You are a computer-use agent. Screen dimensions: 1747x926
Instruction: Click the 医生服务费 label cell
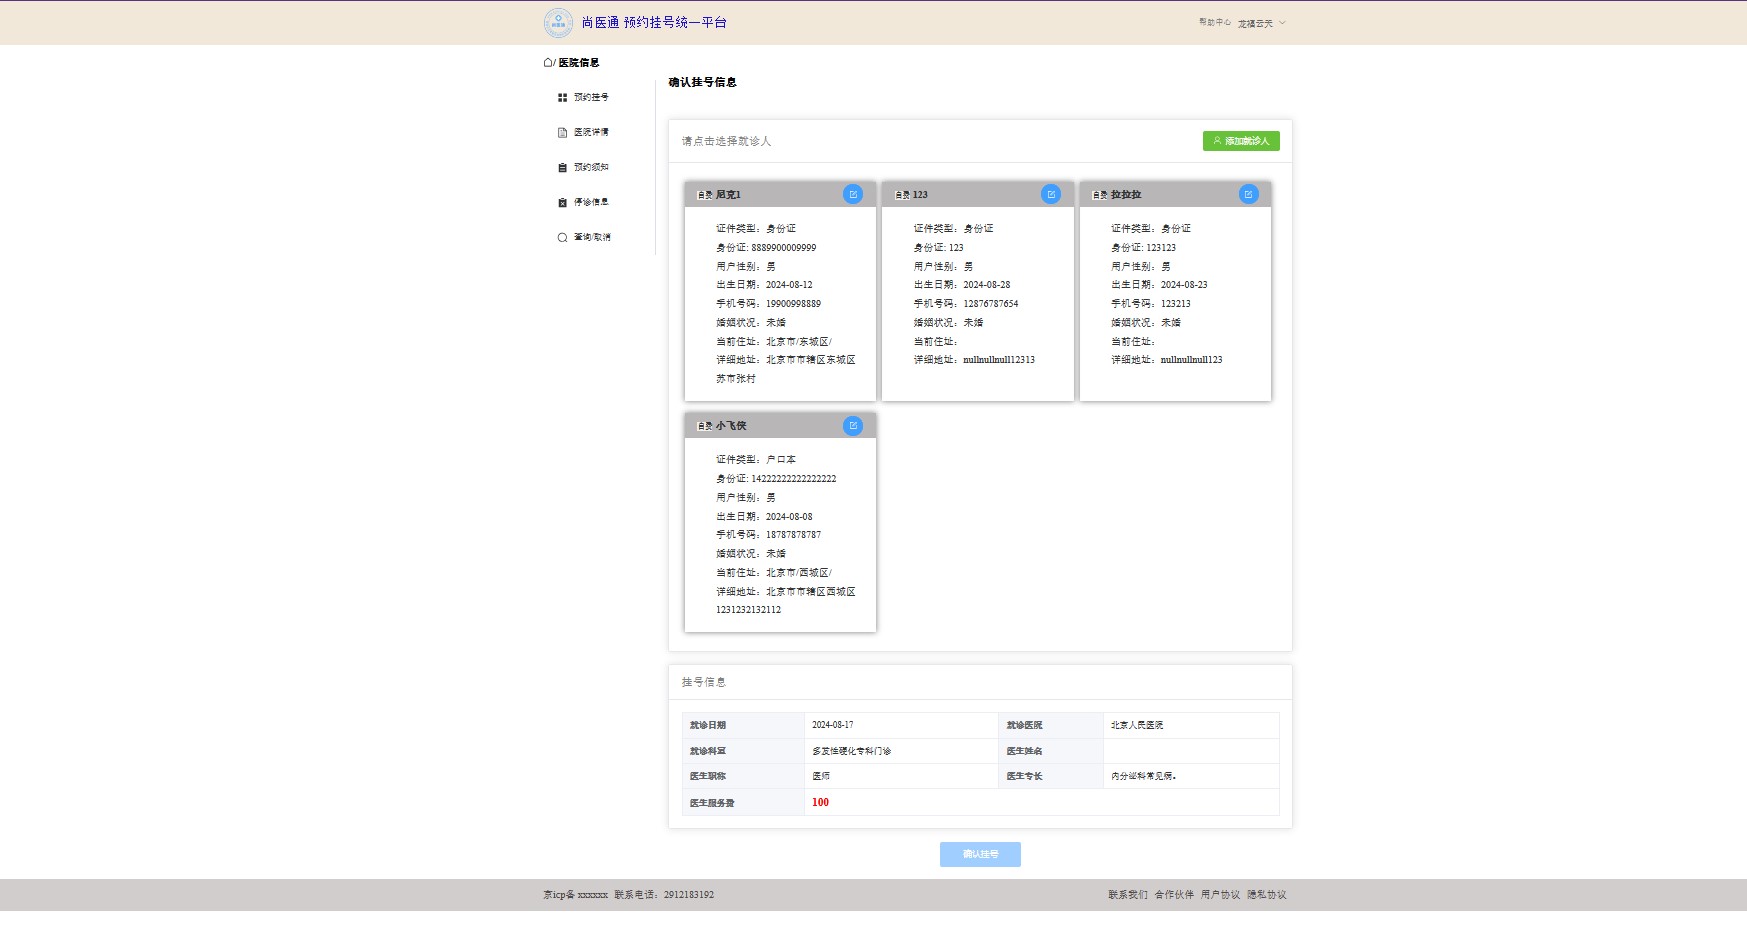tap(743, 802)
